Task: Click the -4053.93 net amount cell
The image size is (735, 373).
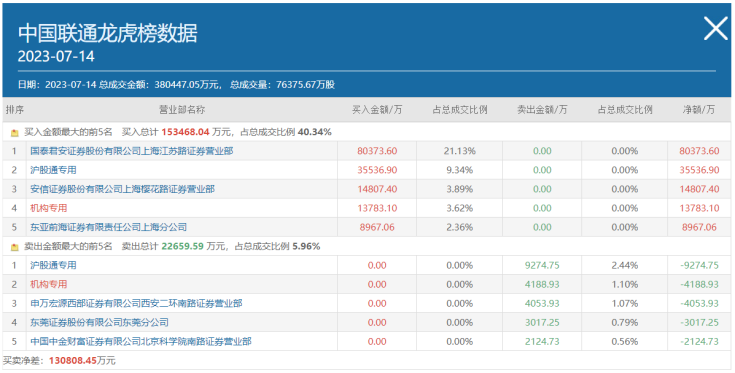Action: click(699, 304)
